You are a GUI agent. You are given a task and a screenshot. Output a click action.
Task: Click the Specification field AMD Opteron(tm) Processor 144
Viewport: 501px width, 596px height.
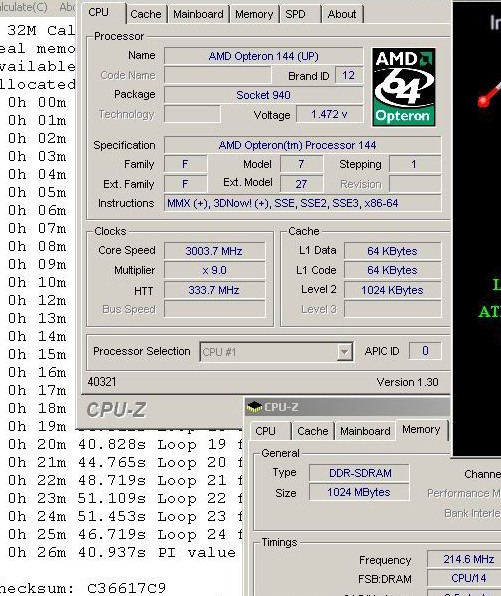[303, 145]
